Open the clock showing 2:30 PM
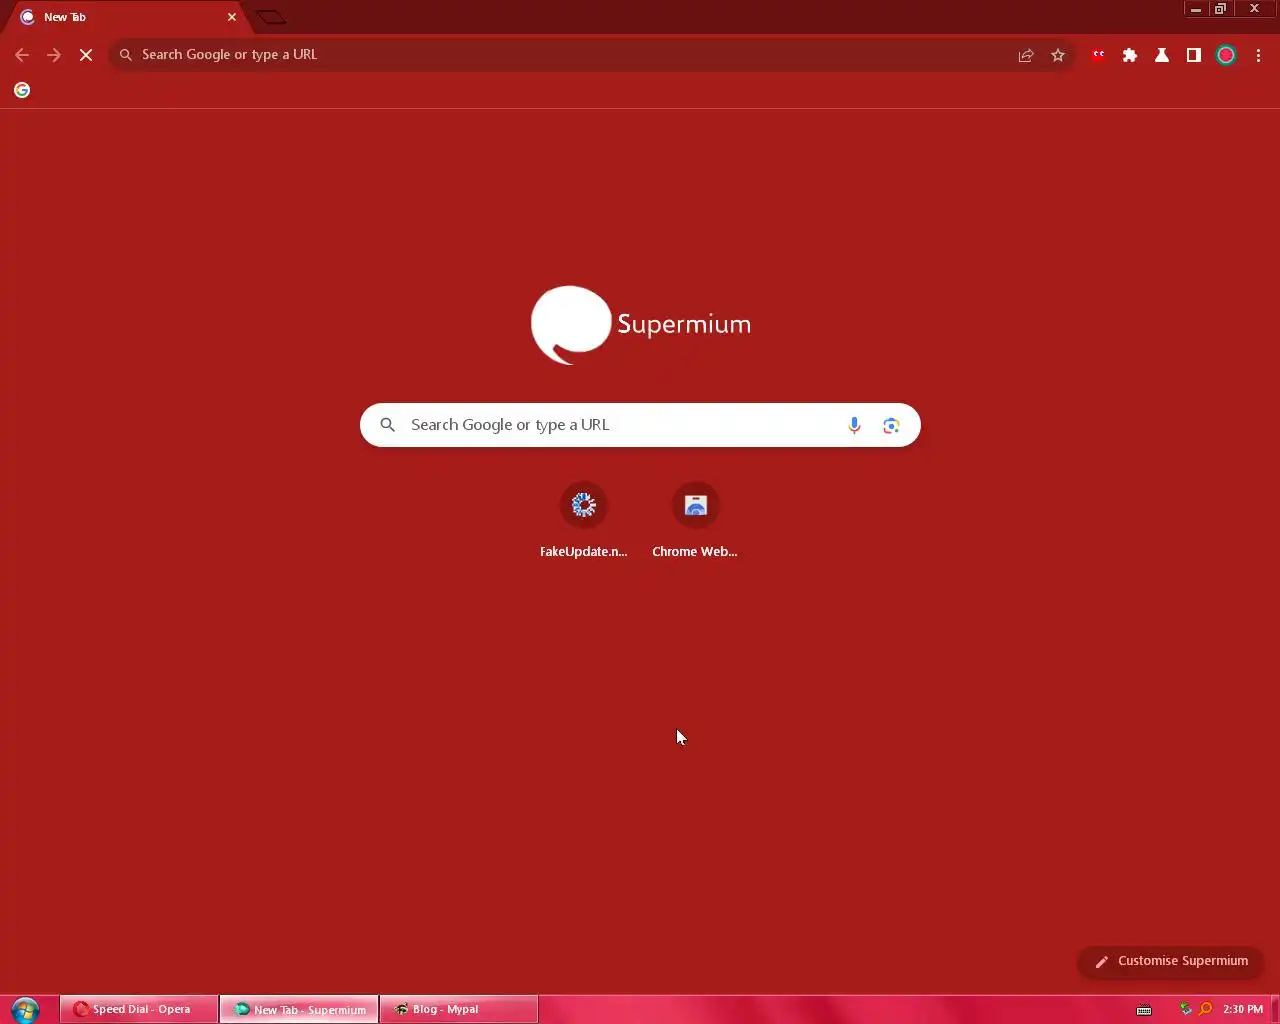This screenshot has width=1280, height=1024. 1243,1009
